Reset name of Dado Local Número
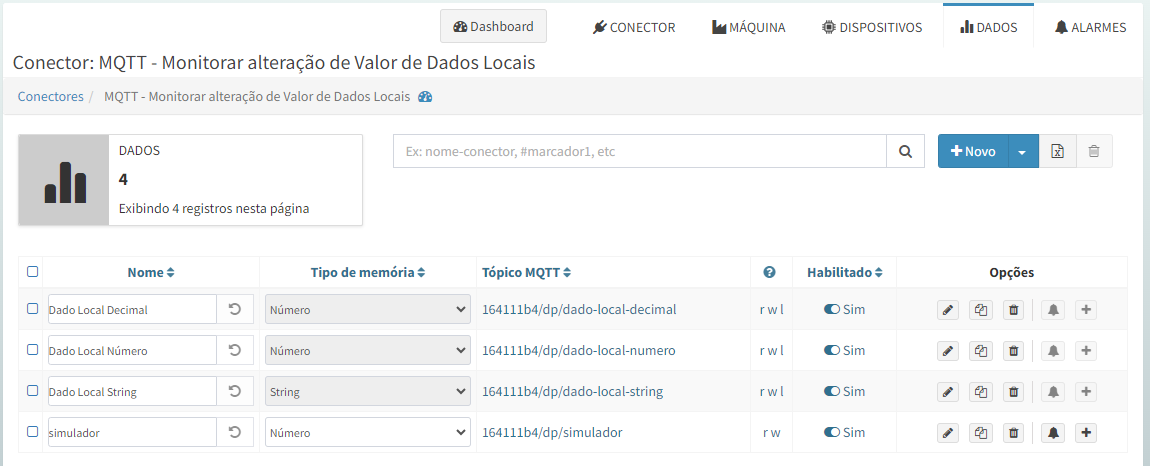The image size is (1150, 466). point(235,351)
